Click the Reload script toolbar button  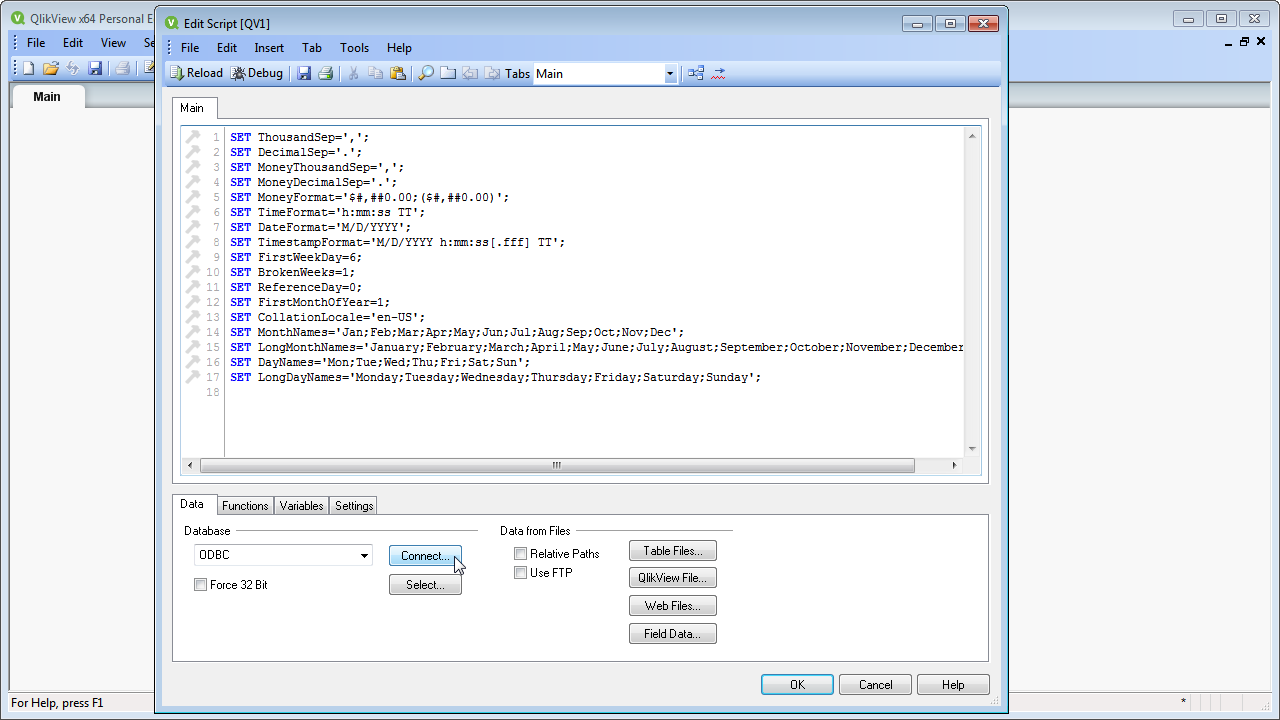[196, 73]
